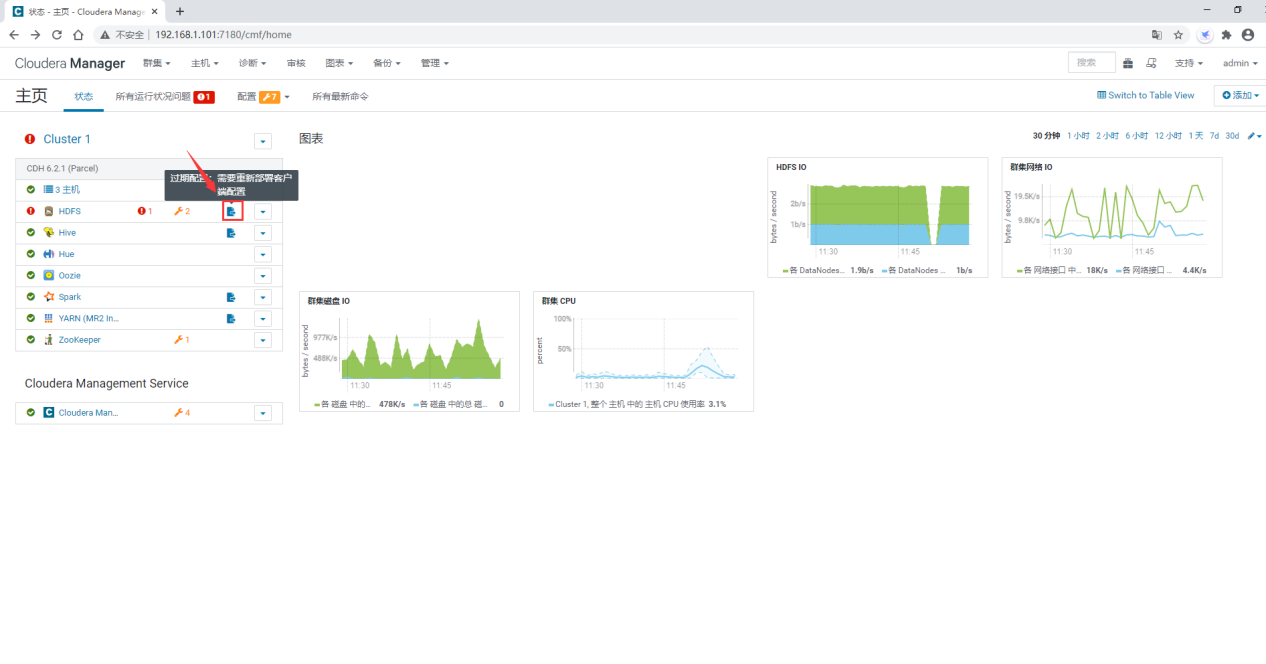Open the 诊断 menu in top navigation
Image resolution: width=1266 pixels, height=664 pixels.
point(253,63)
